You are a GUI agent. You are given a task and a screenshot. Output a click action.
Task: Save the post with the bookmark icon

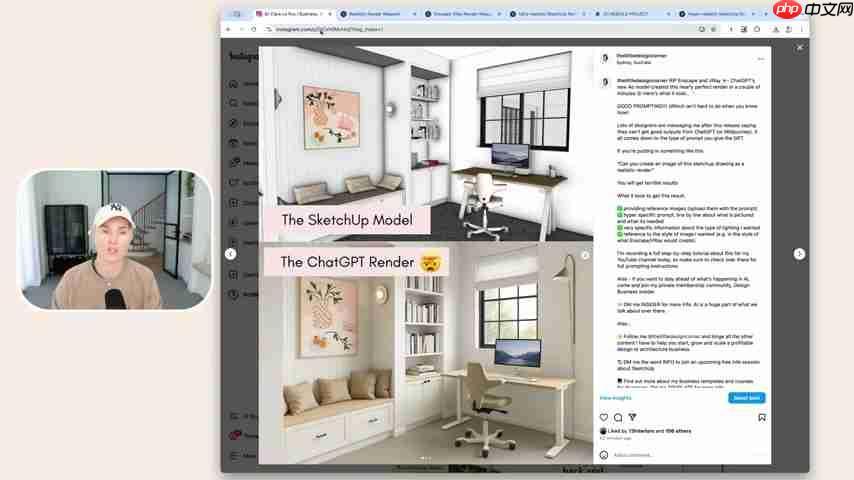click(762, 417)
